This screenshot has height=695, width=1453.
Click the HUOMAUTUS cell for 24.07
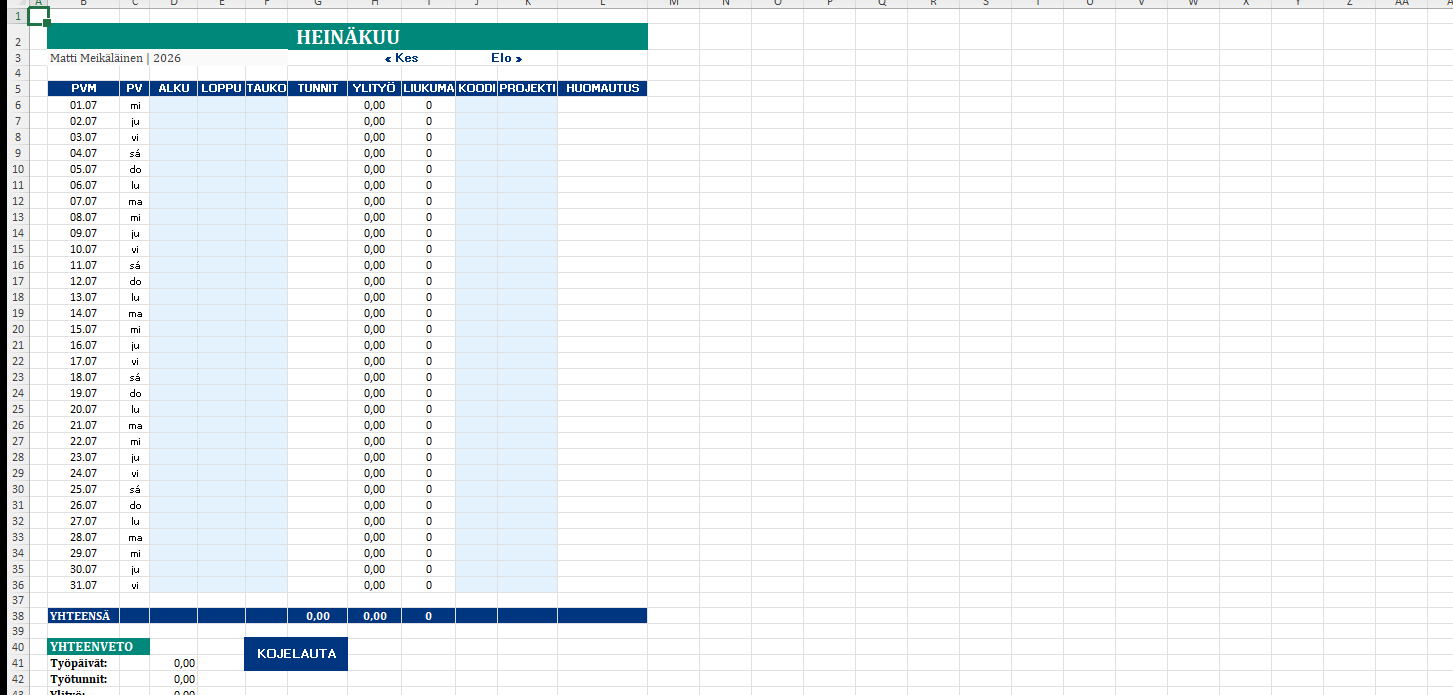pos(602,473)
